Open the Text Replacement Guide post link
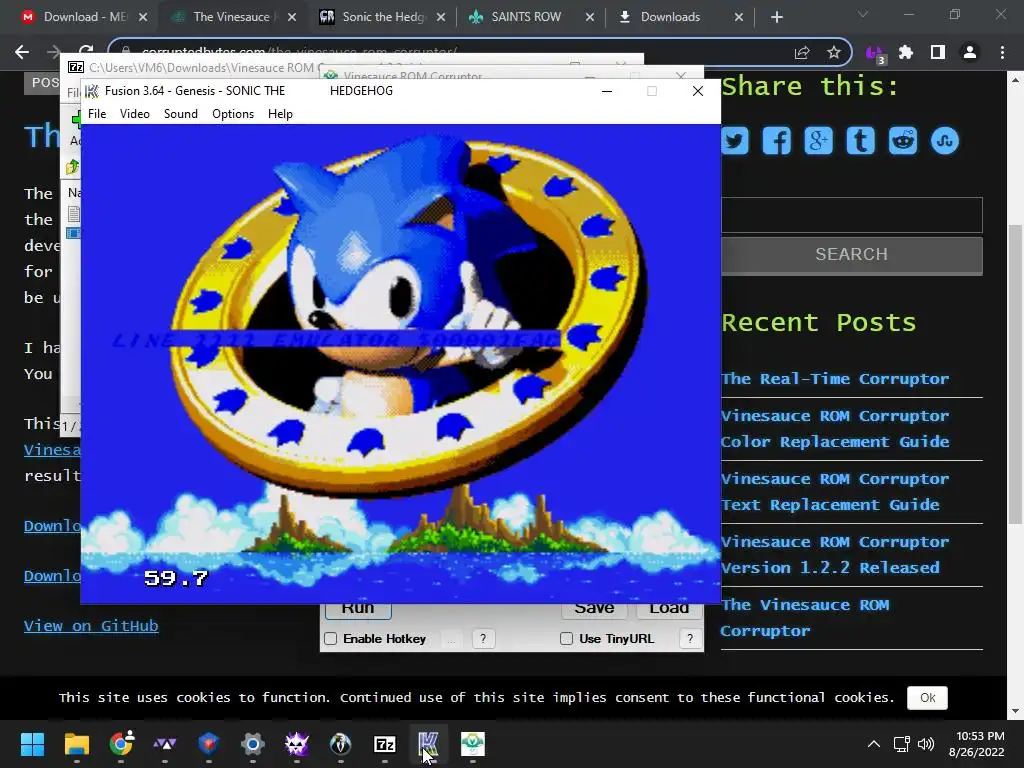The height and width of the screenshot is (768, 1024). click(835, 492)
